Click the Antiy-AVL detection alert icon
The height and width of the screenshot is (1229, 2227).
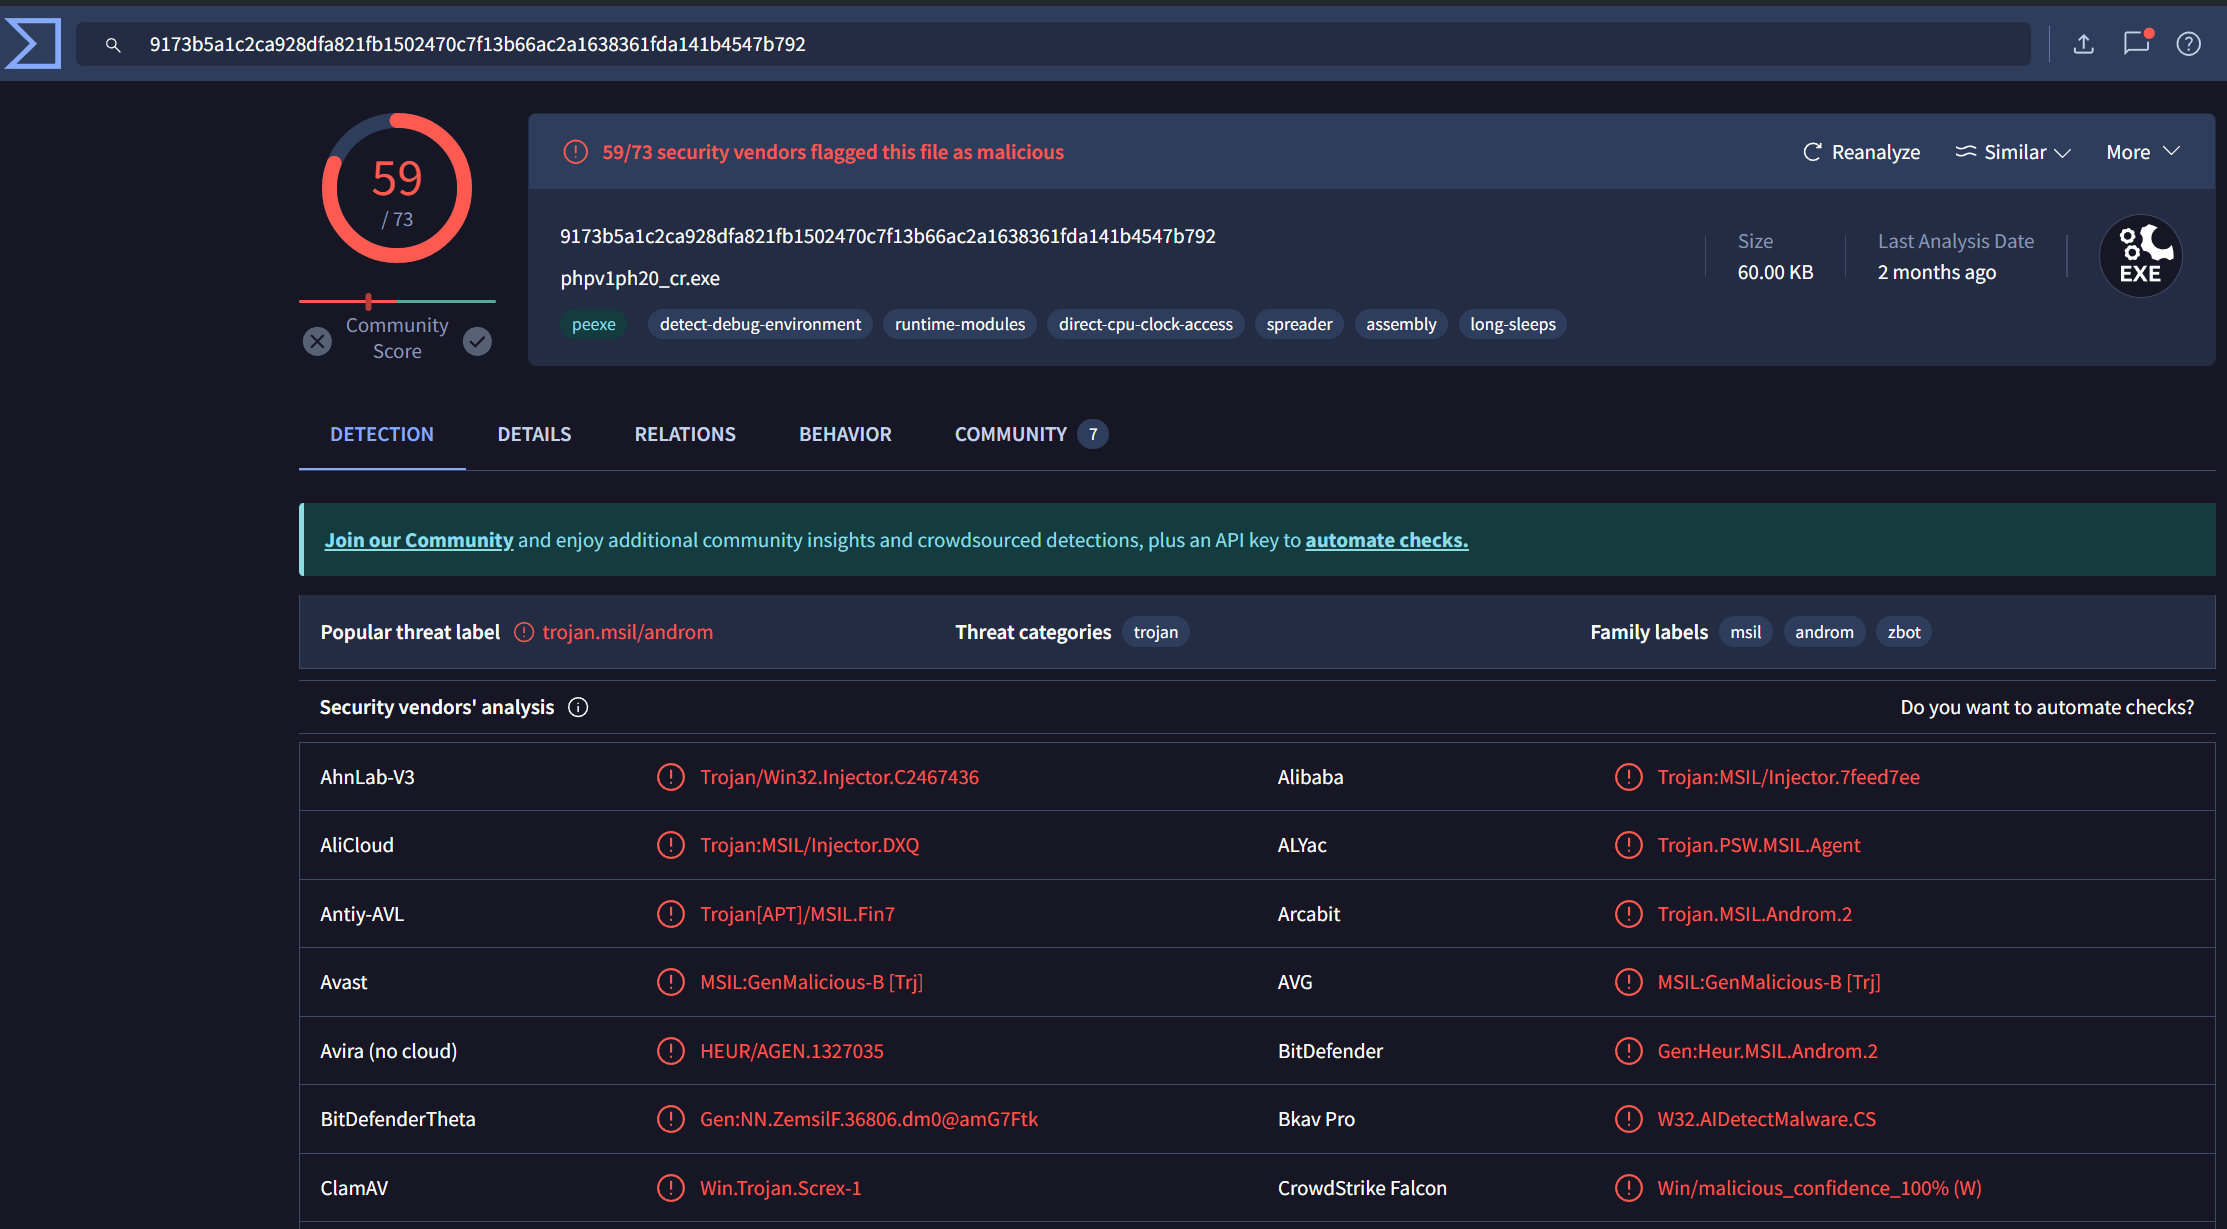(x=671, y=914)
